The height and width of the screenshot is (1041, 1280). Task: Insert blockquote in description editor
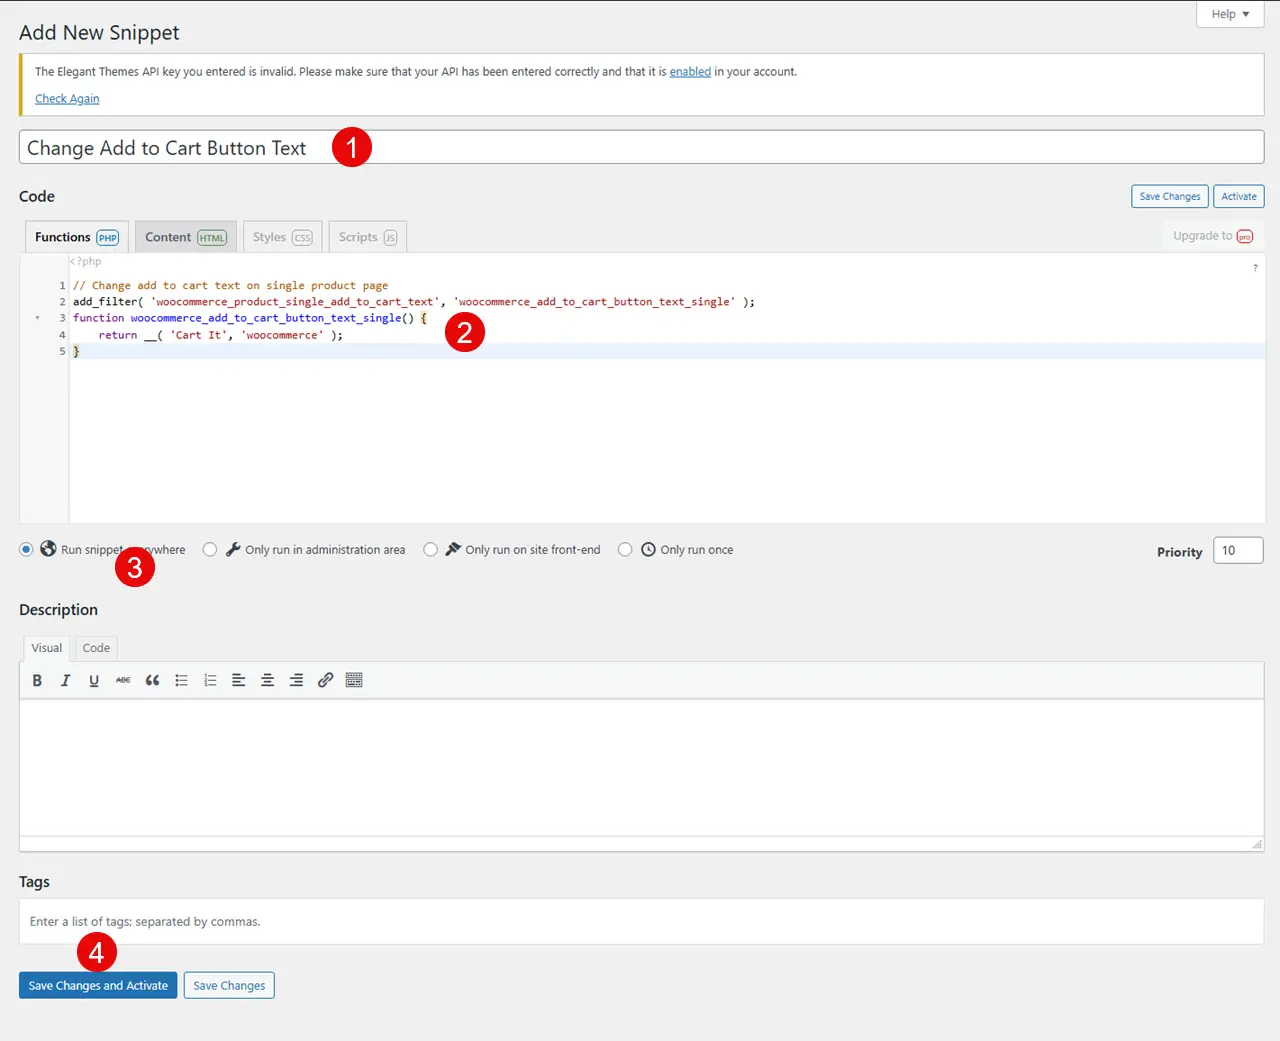point(152,680)
